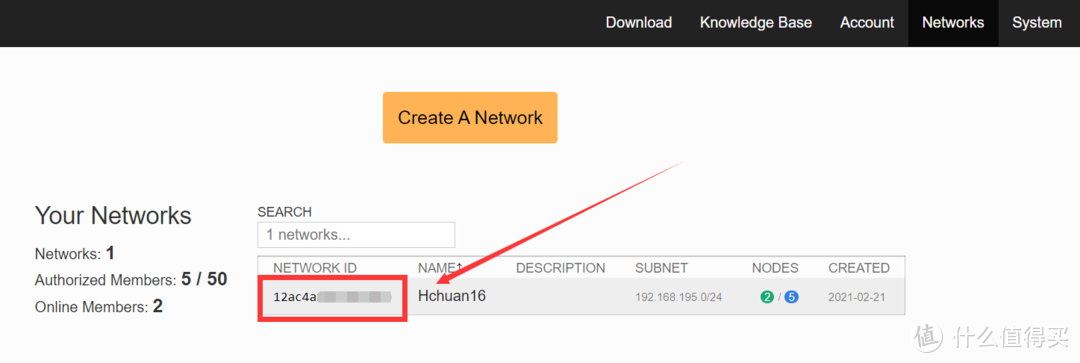This screenshot has height=363, width=1080.
Task: Sort by the NODES column header
Action: coord(775,268)
